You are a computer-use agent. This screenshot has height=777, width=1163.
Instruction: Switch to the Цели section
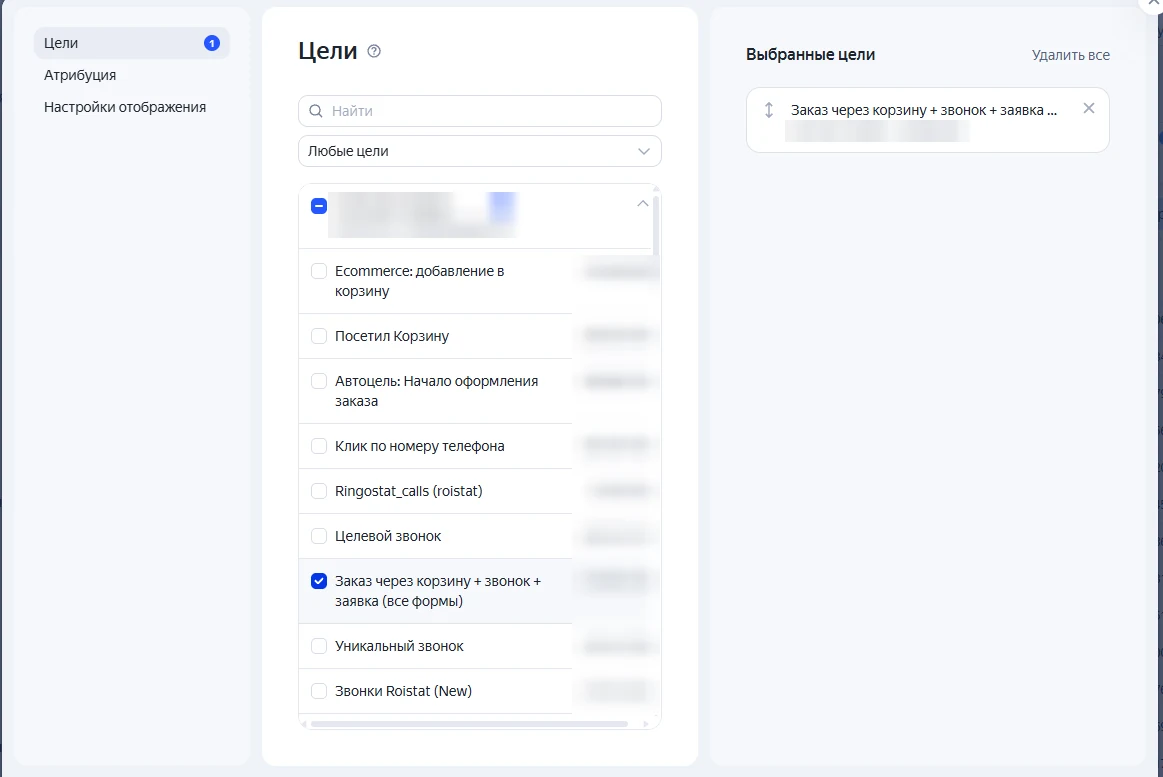point(132,43)
